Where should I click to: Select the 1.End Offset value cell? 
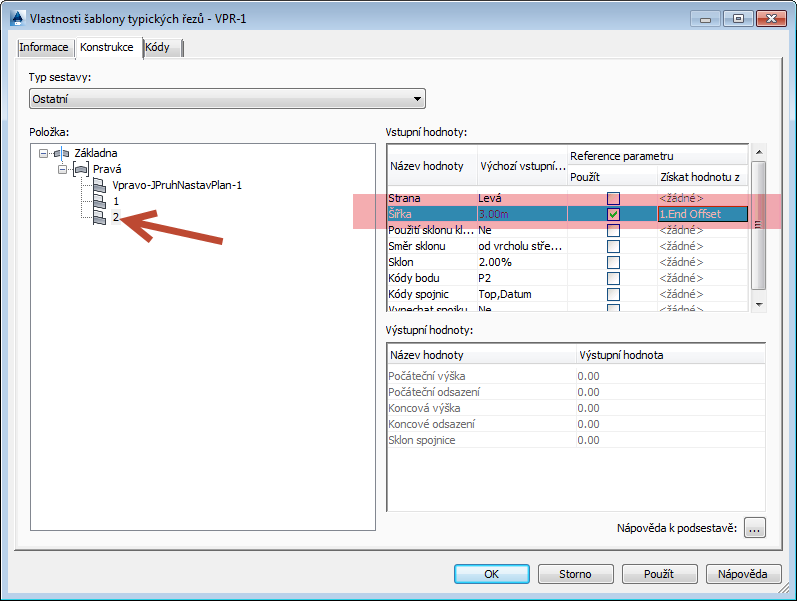pyautogui.click(x=702, y=214)
